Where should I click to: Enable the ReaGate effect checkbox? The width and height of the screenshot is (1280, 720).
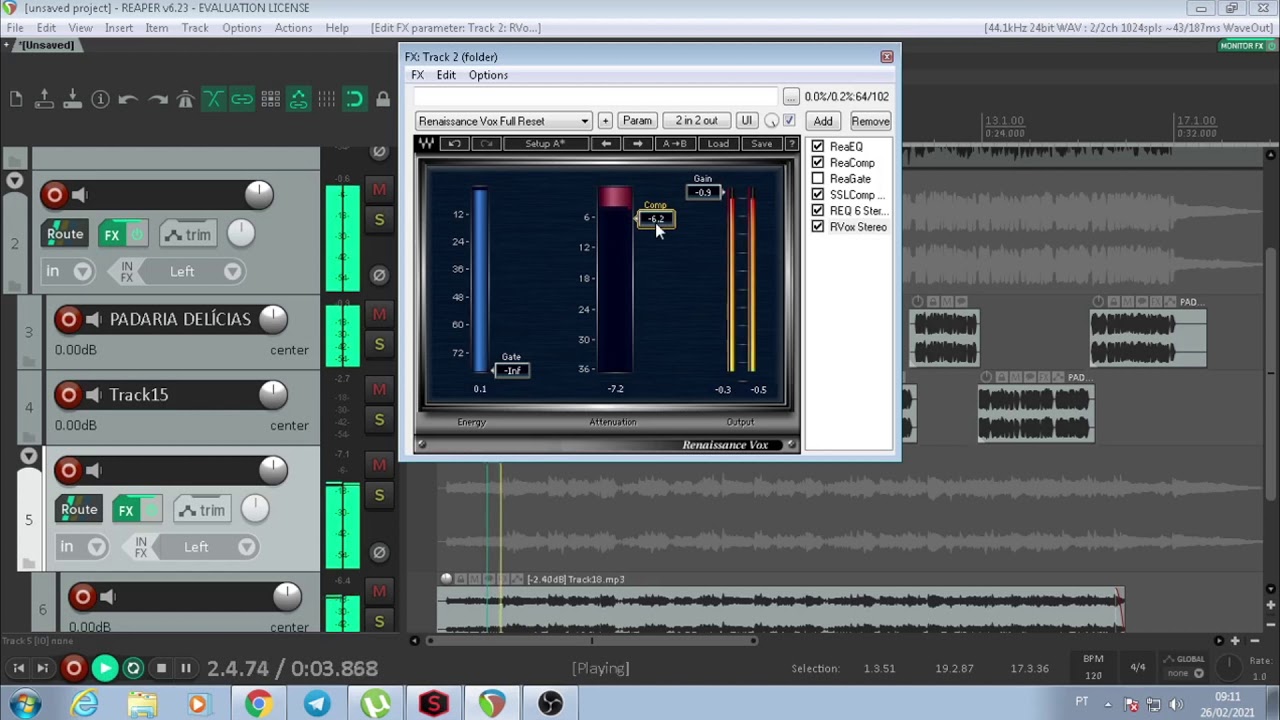[x=818, y=179]
